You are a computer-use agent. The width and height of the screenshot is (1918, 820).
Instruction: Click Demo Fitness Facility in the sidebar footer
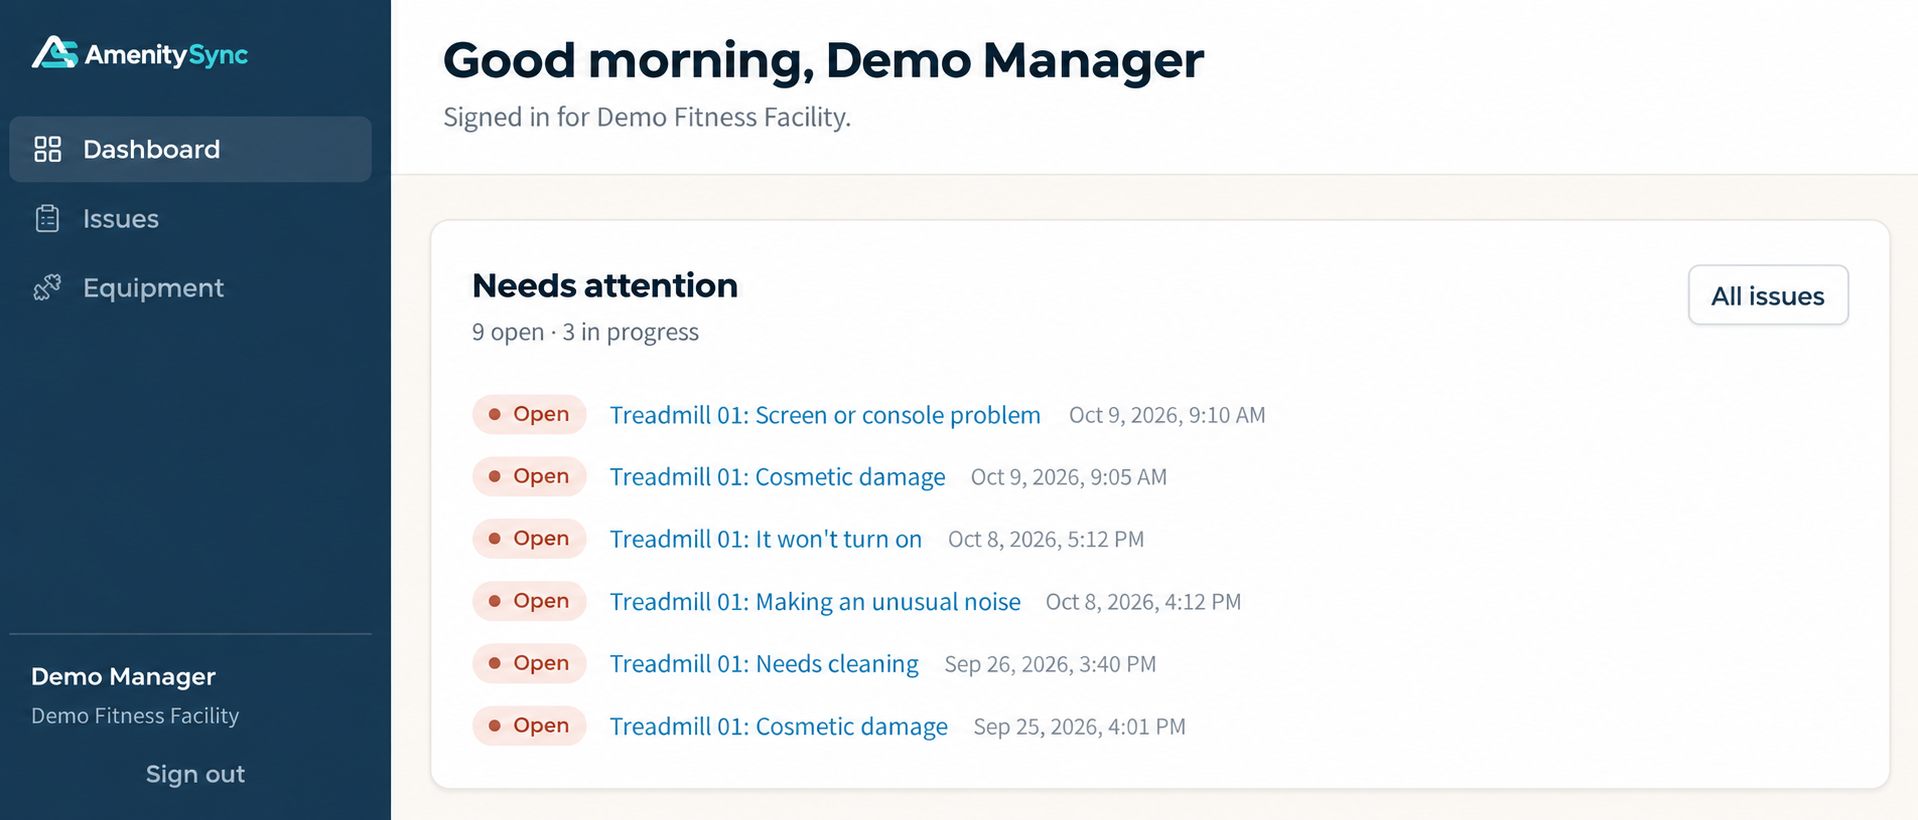135,716
